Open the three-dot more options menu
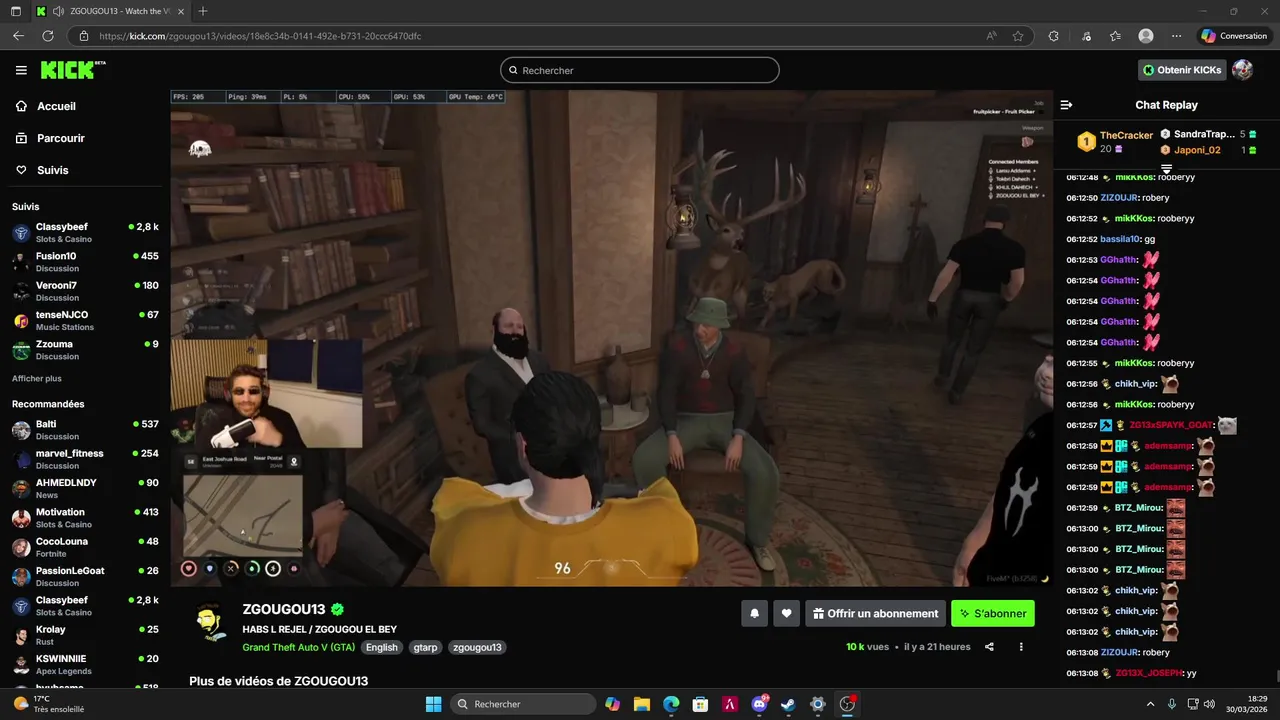 (1021, 647)
